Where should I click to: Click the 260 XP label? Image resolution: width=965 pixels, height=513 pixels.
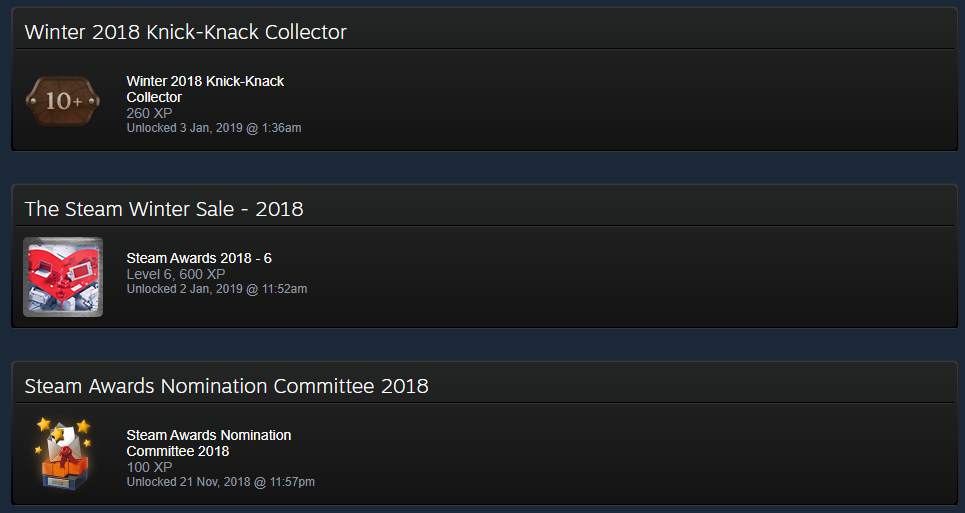point(149,113)
